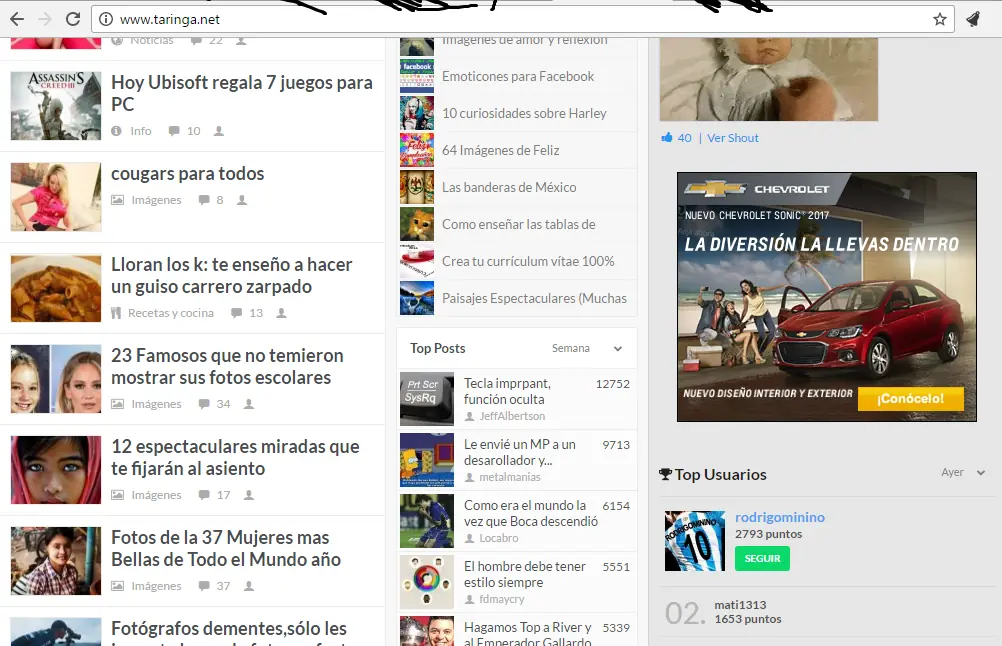Click comment icon on guiso carrero post
Viewport: 1002px width, 646px height.
tap(236, 313)
